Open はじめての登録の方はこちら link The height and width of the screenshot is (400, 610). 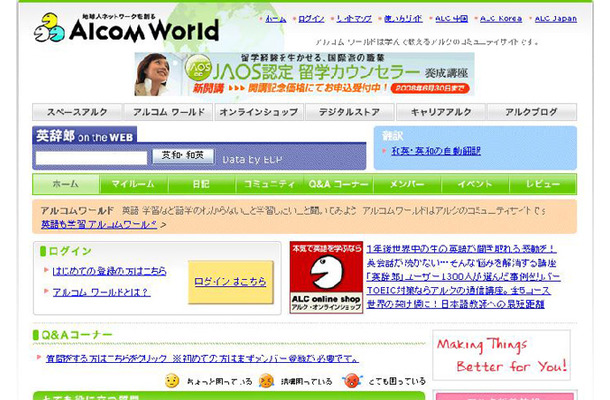[x=109, y=271]
